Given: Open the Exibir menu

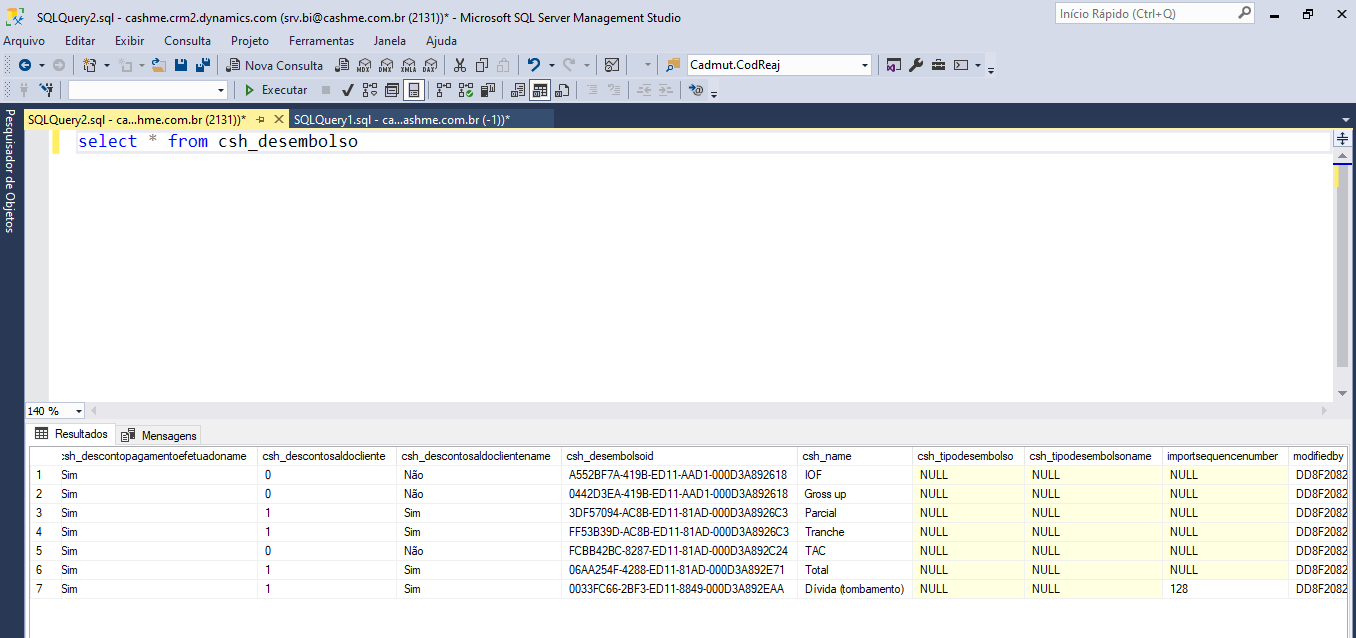Looking at the screenshot, I should tap(130, 41).
